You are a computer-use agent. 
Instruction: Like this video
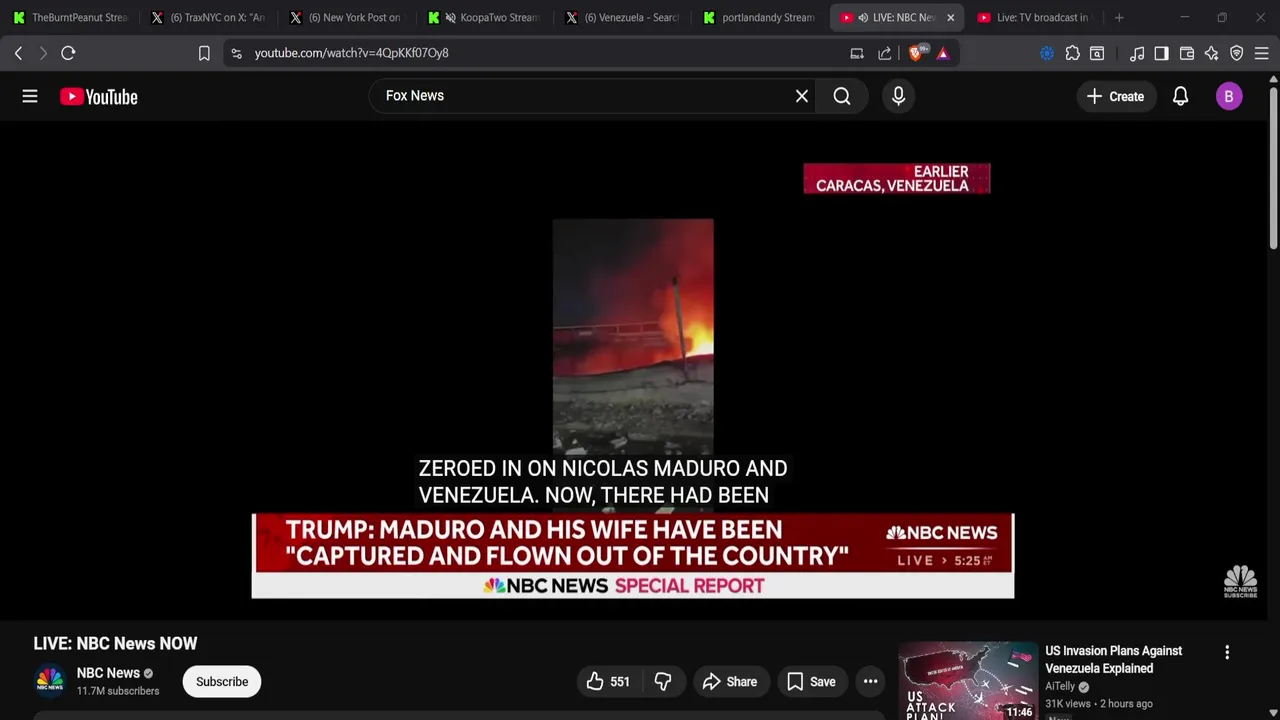point(608,681)
